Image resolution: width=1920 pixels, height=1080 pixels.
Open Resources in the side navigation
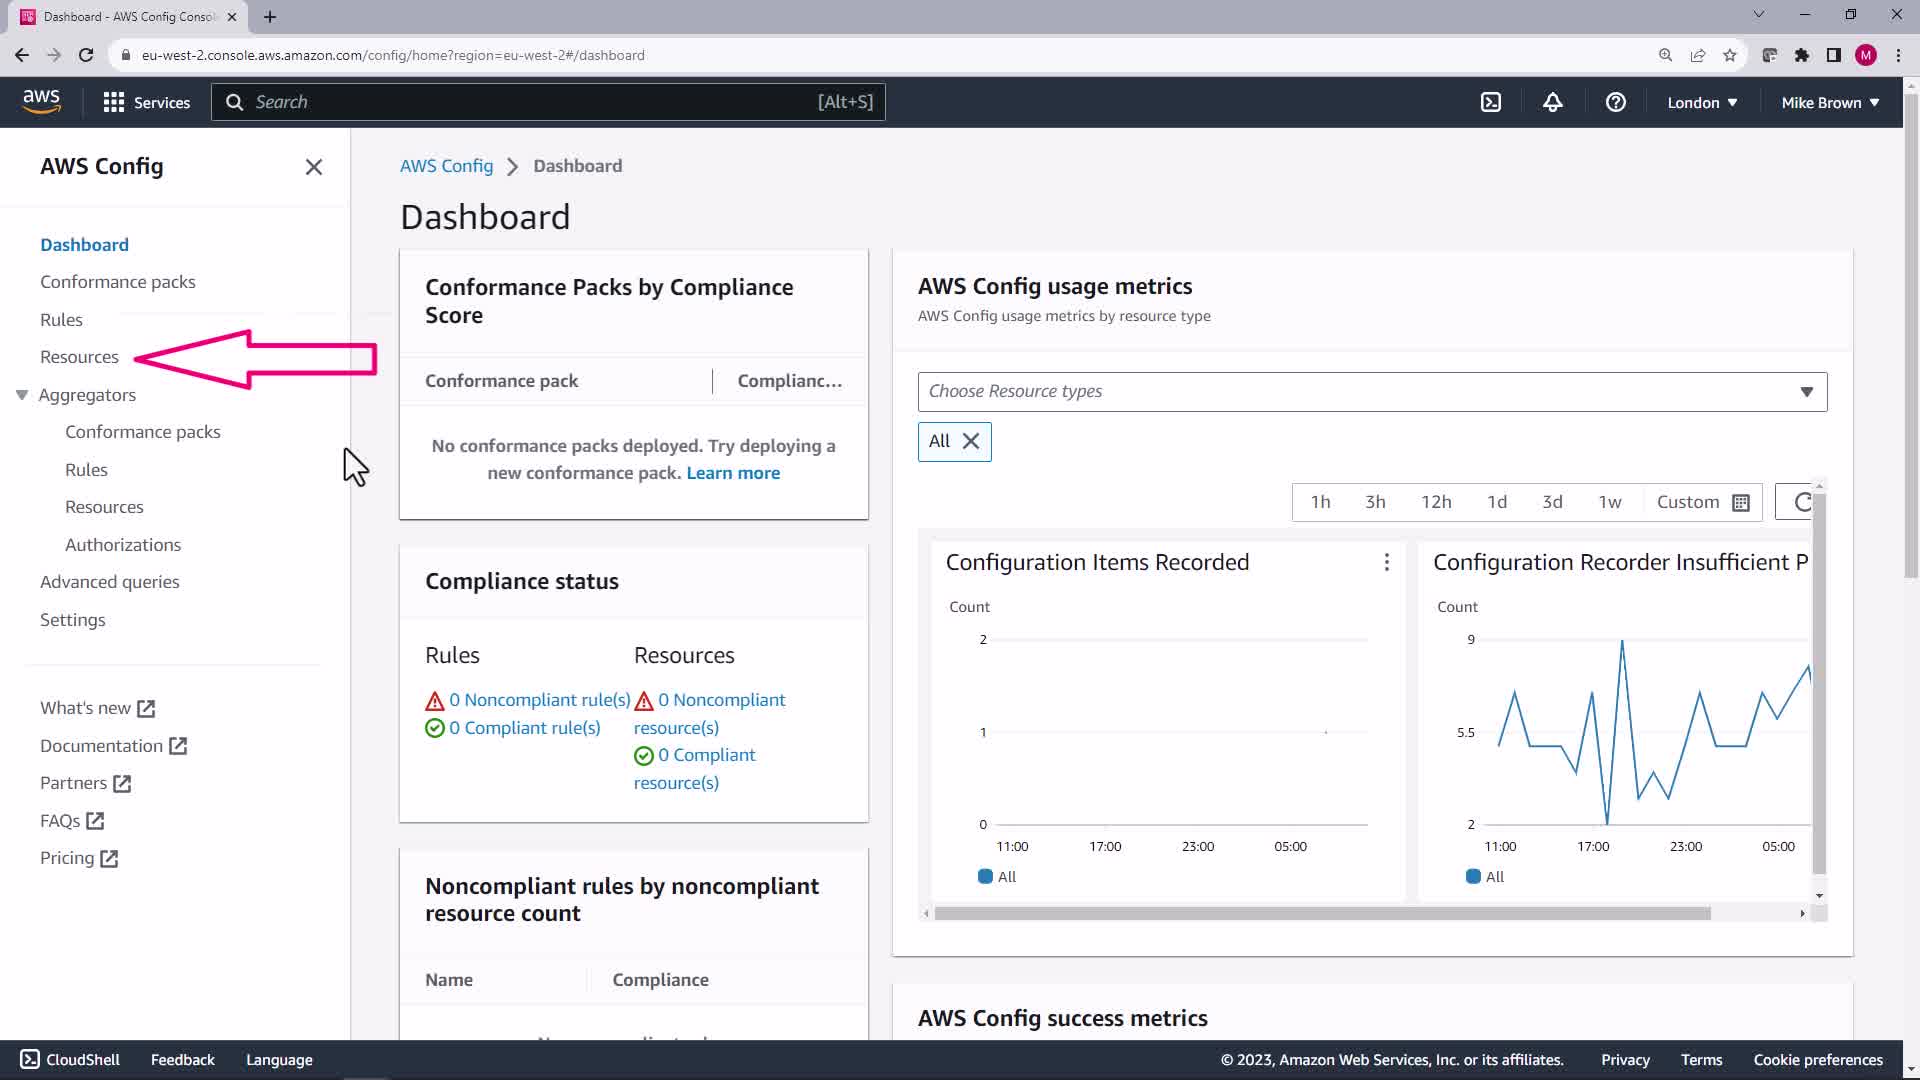click(x=79, y=357)
